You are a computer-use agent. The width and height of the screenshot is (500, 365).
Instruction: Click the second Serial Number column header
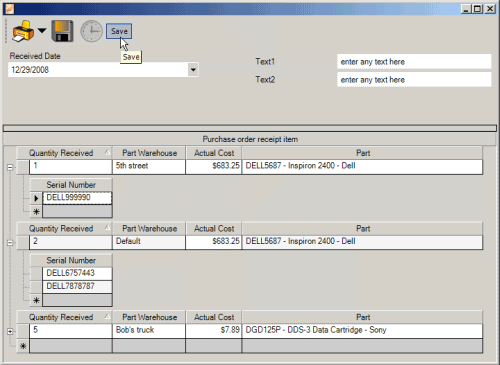tap(71, 261)
